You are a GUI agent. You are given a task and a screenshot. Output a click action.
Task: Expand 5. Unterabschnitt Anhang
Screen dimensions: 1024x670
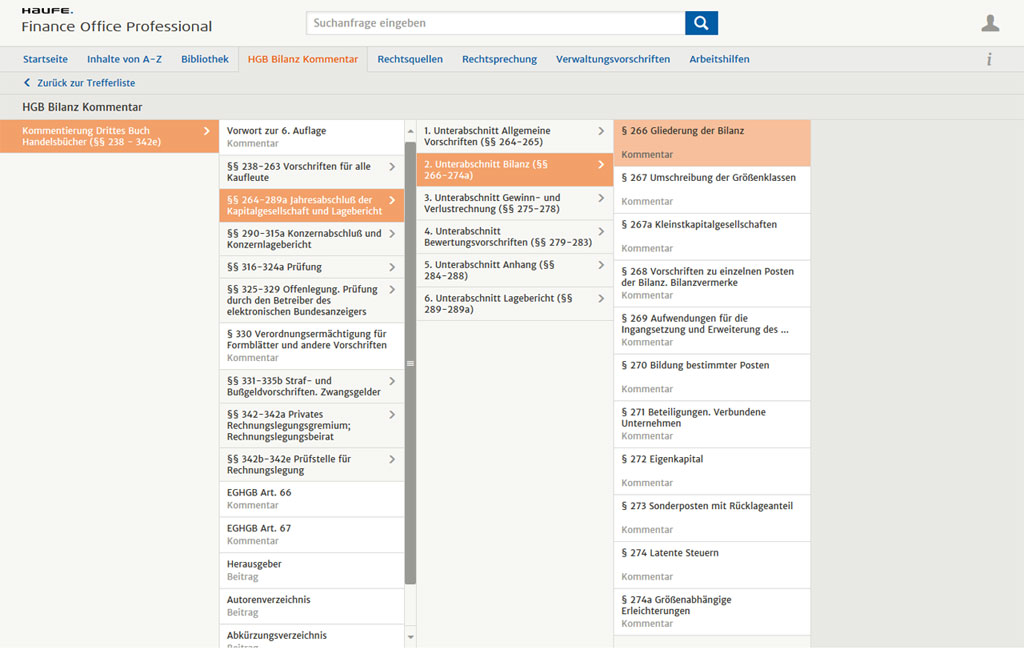click(515, 270)
